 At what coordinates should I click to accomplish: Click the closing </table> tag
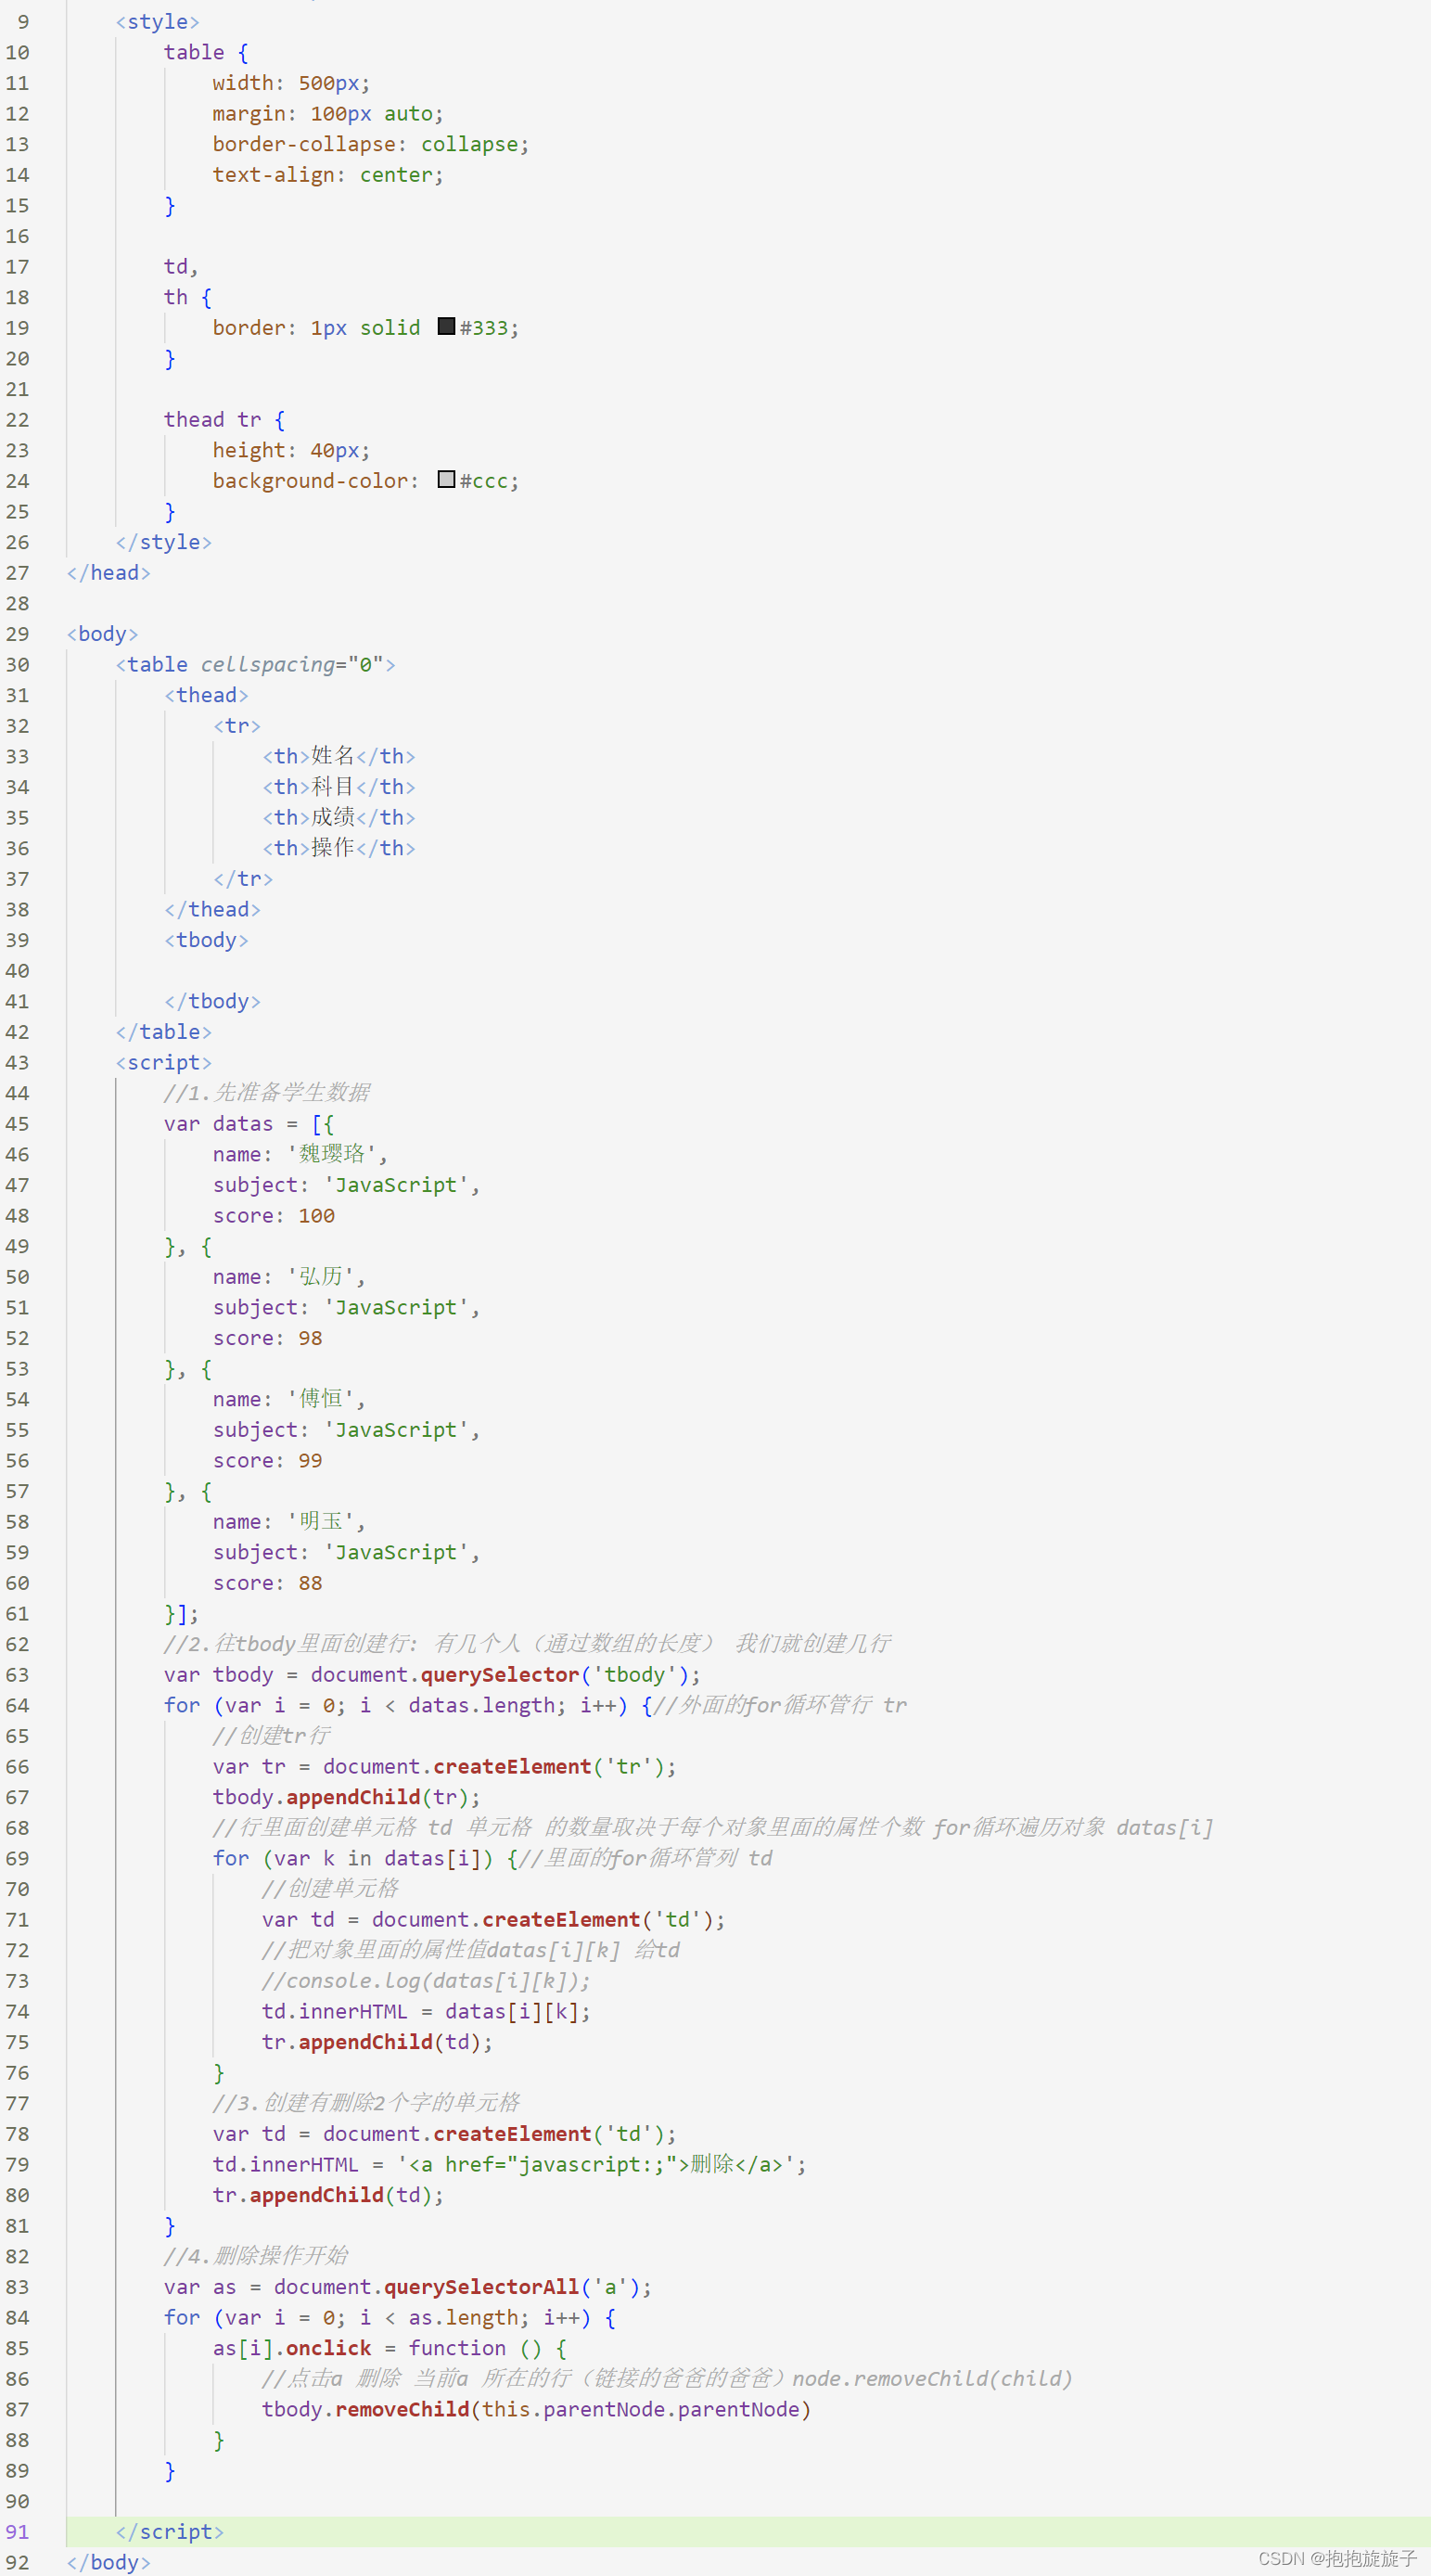pyautogui.click(x=163, y=1031)
